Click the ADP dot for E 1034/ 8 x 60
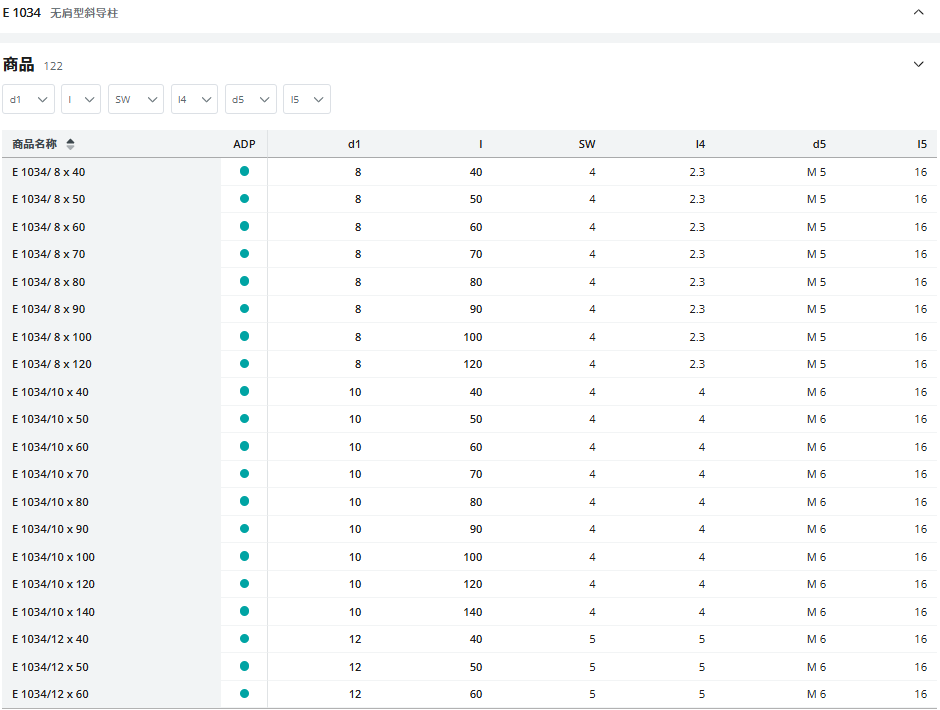The height and width of the screenshot is (710, 940). coord(244,226)
